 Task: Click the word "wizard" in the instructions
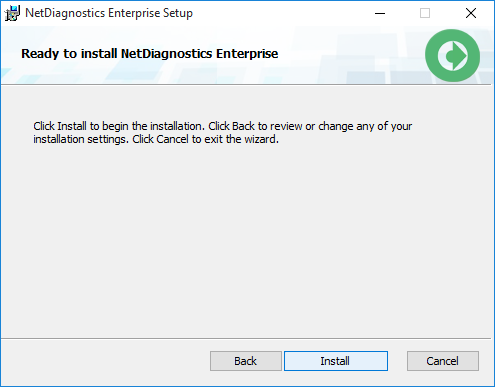261,139
